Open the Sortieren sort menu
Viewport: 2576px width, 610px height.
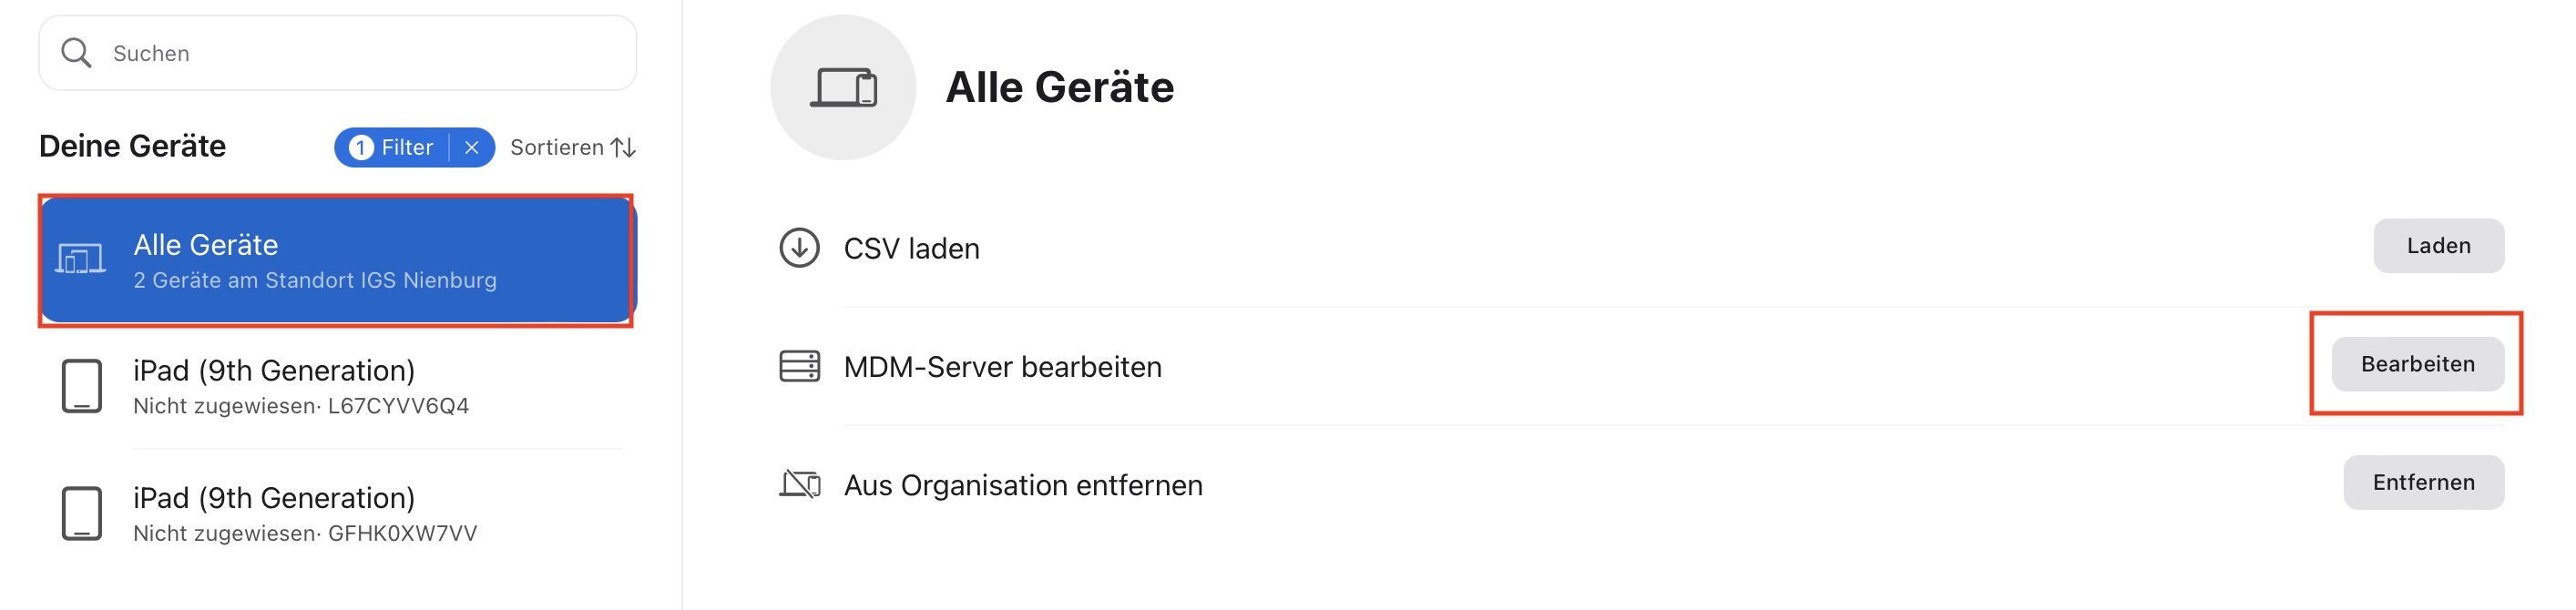coord(557,148)
